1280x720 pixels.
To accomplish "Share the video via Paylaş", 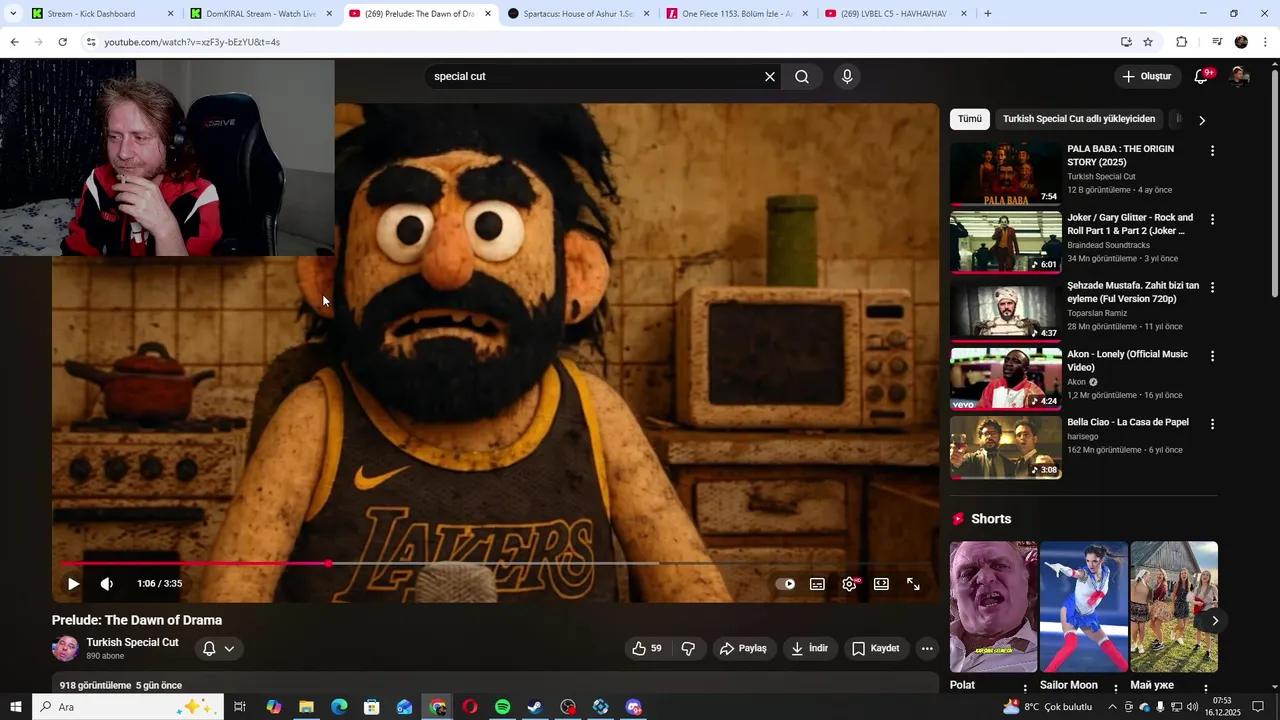I will [743, 649].
